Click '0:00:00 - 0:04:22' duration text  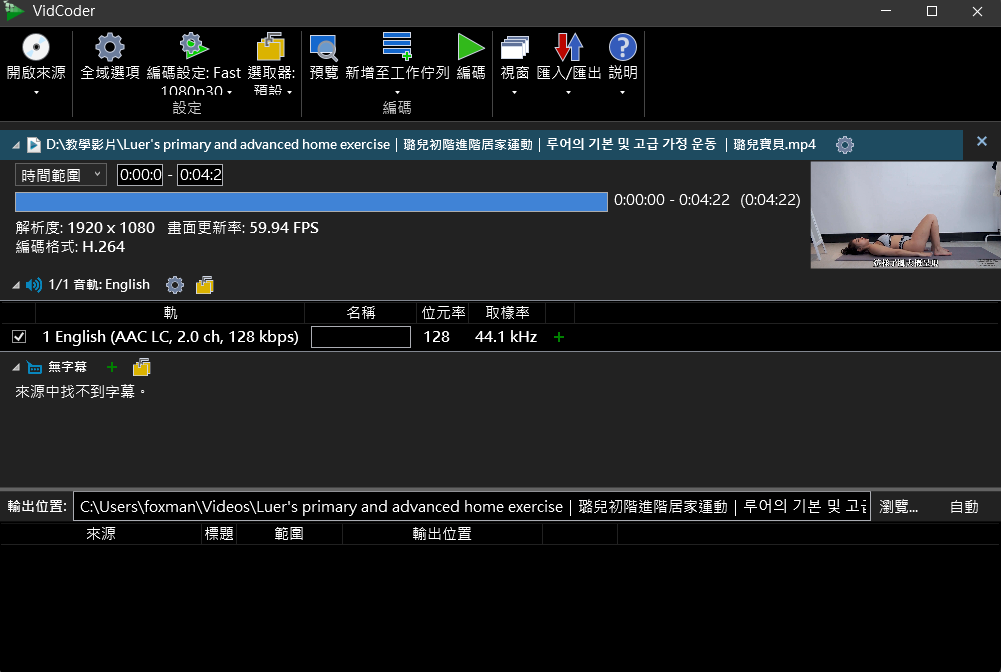point(672,200)
